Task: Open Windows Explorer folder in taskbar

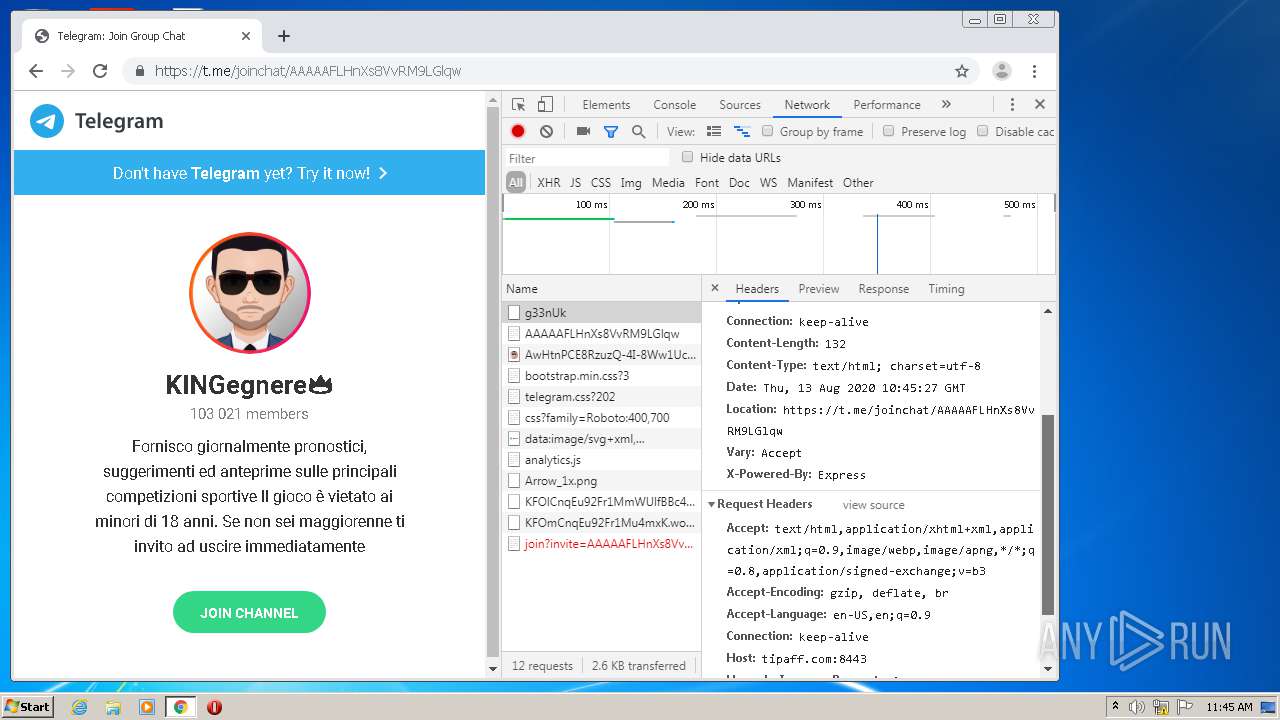Action: point(113,707)
